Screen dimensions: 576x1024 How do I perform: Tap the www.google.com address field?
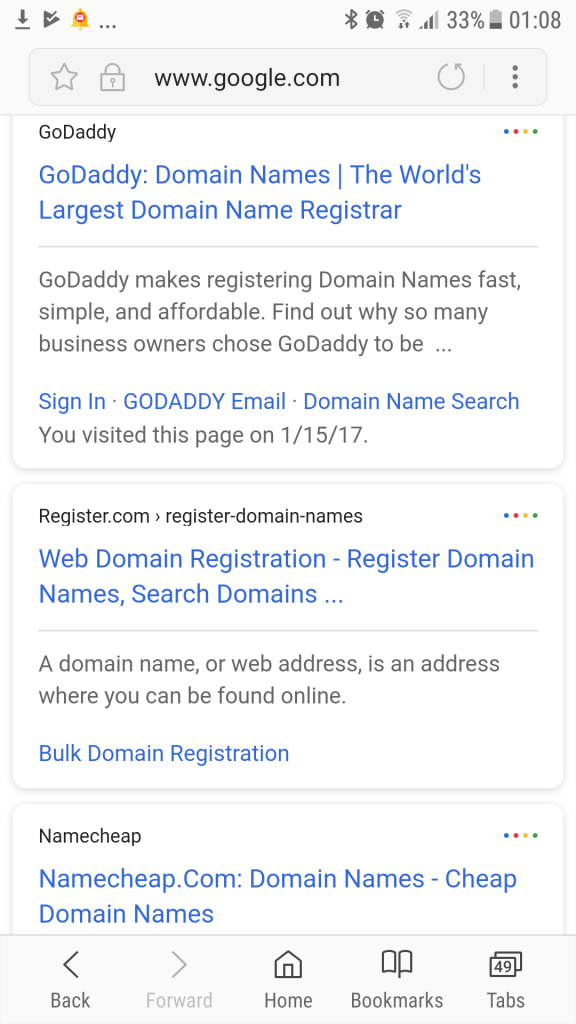(247, 78)
